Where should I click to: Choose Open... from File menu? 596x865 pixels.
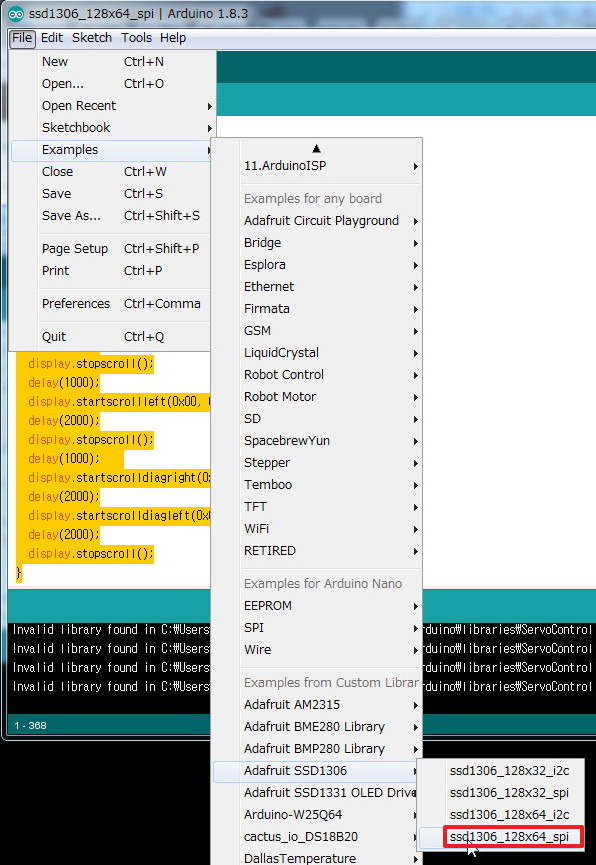[x=113, y=84]
